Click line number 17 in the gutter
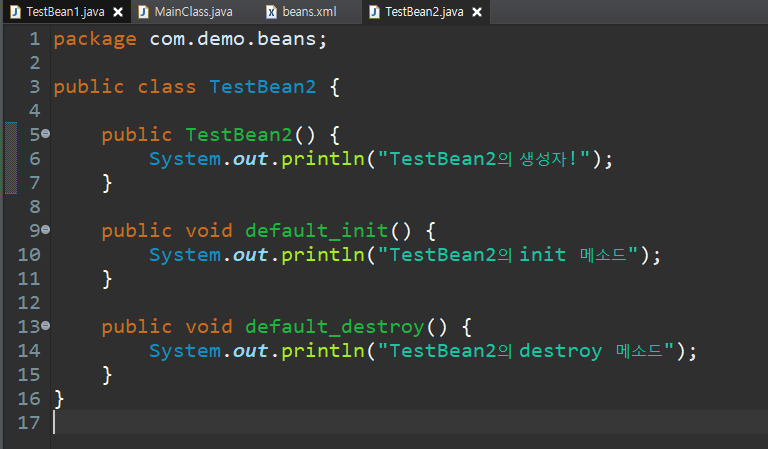The width and height of the screenshot is (768, 449). (x=29, y=423)
